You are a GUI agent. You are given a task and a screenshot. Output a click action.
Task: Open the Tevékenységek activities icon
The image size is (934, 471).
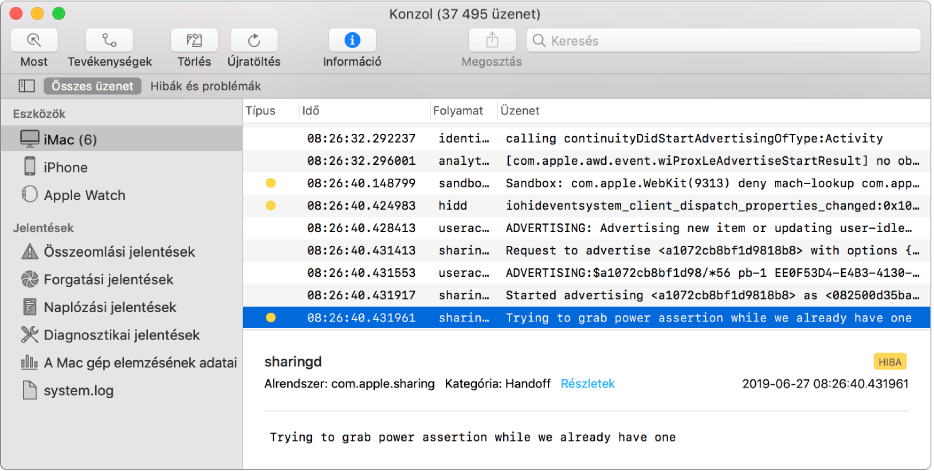point(110,40)
